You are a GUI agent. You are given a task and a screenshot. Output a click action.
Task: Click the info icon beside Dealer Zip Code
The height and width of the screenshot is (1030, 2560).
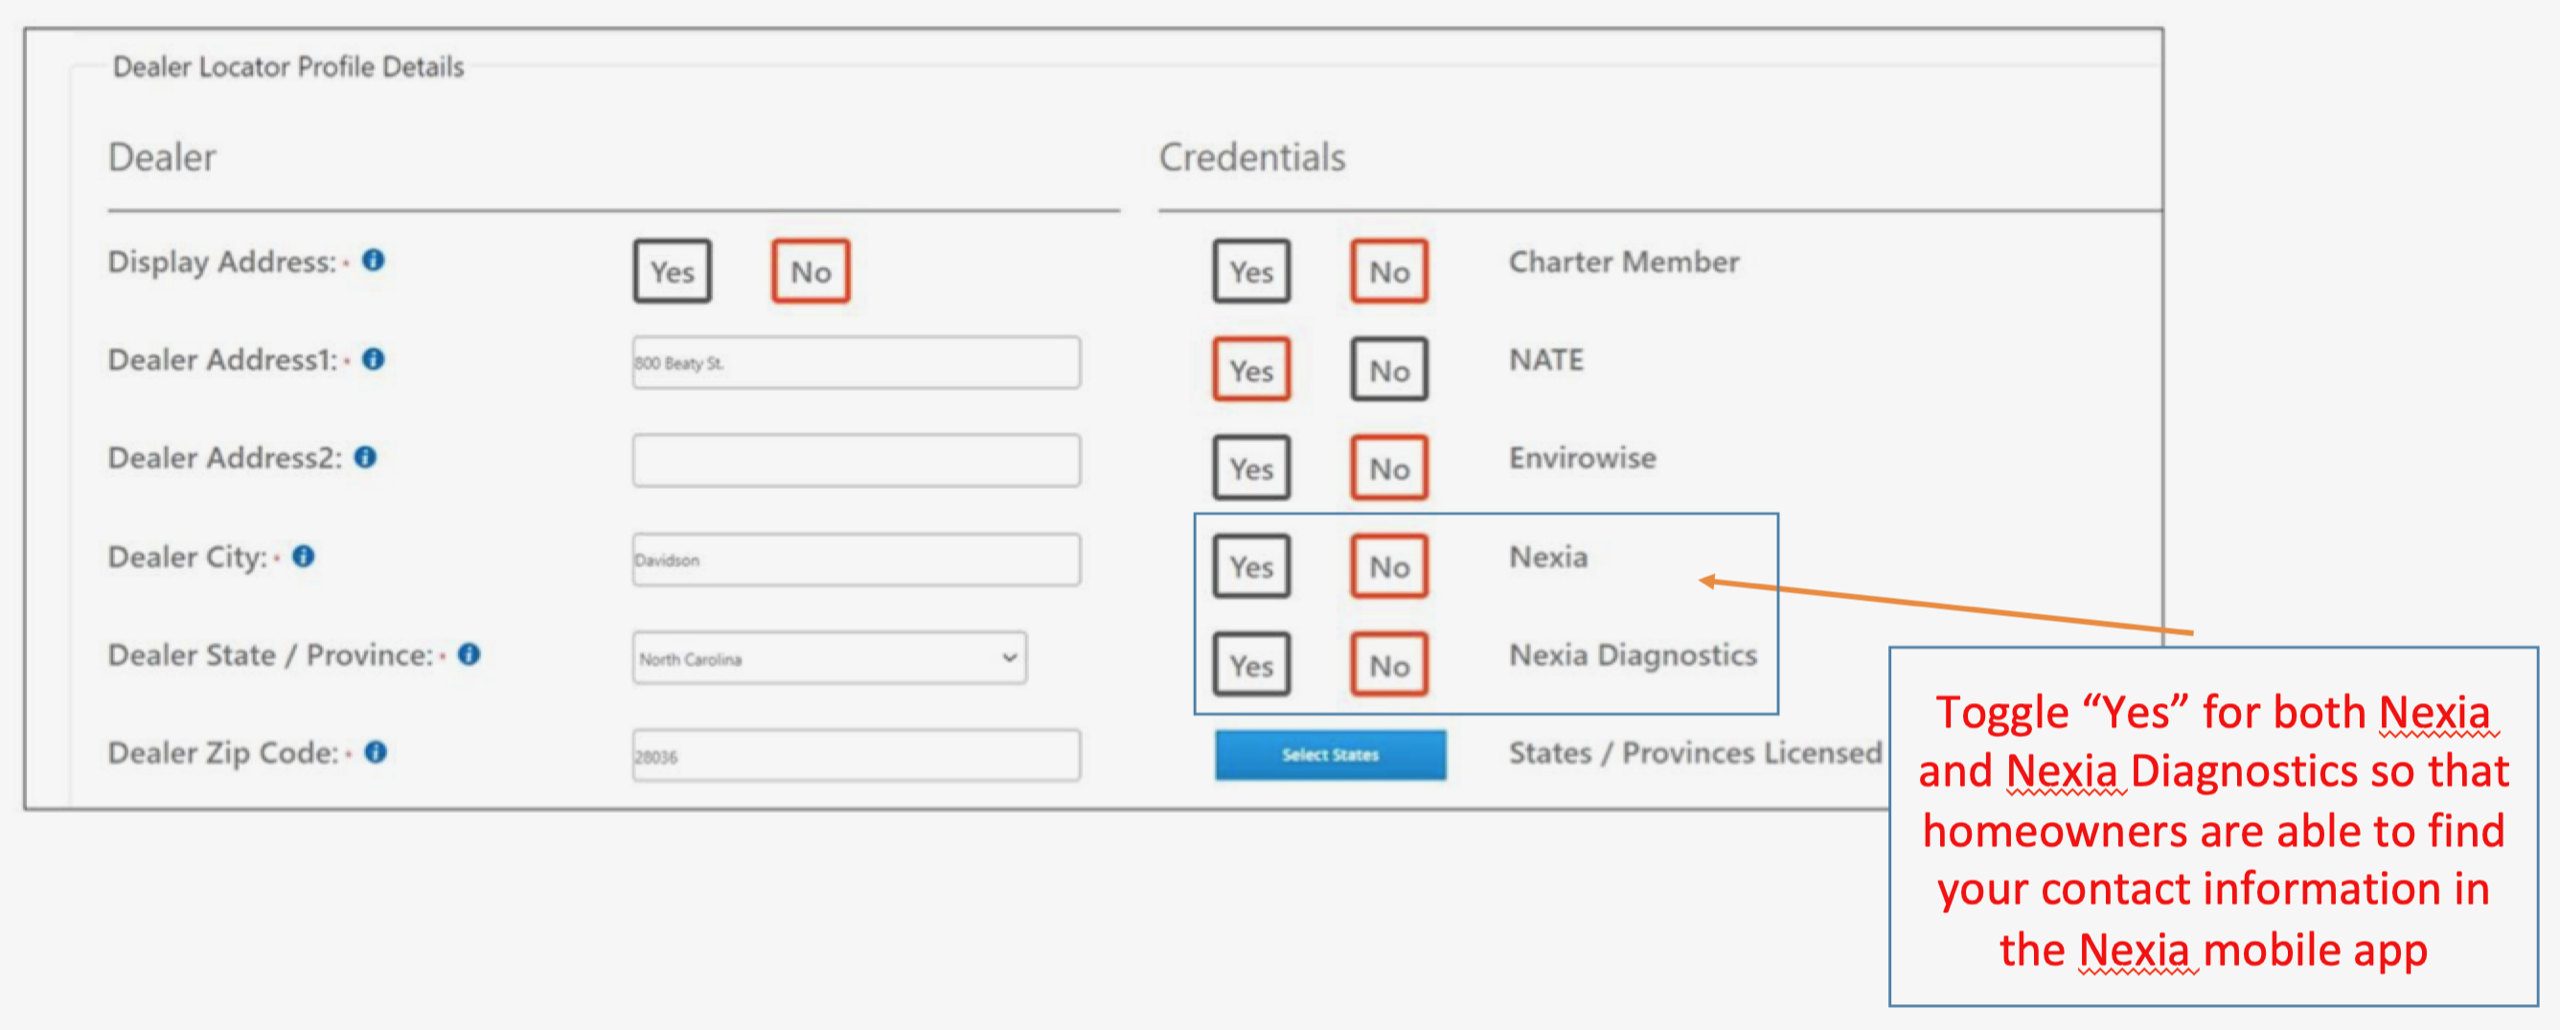point(375,752)
